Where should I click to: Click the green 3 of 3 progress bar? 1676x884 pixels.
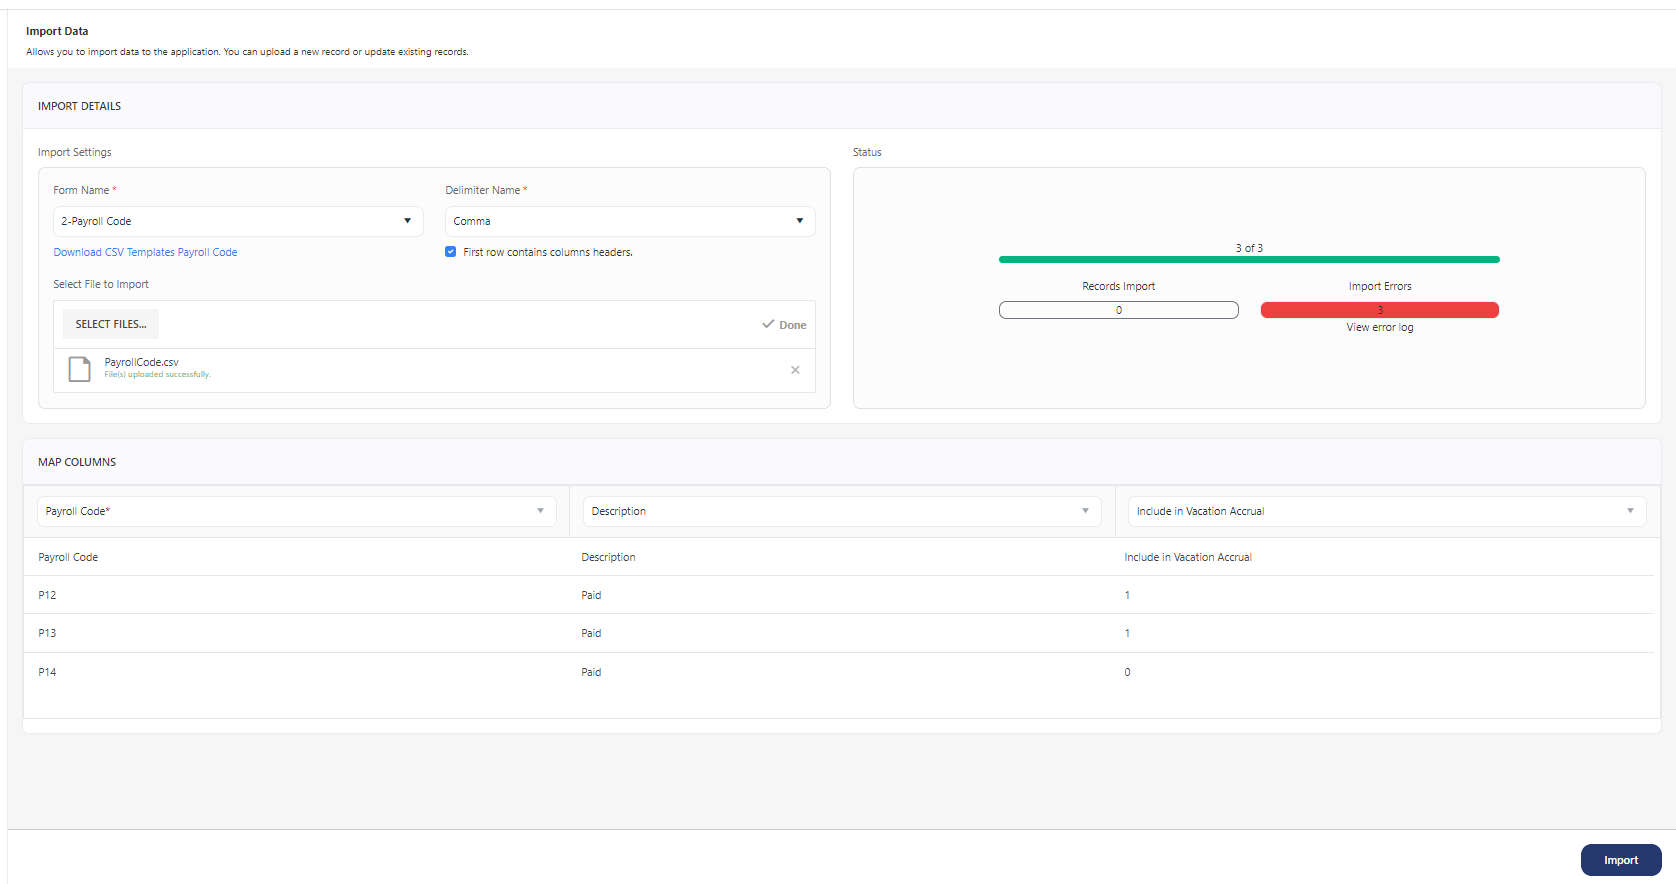click(1248, 259)
